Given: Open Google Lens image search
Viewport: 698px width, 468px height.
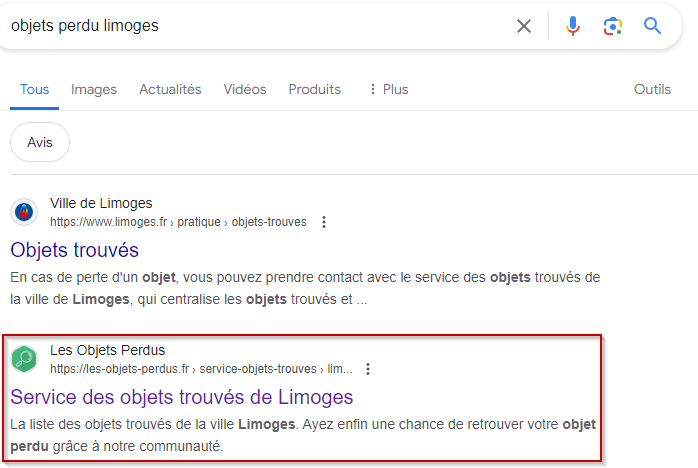Looking at the screenshot, I should coord(613,26).
